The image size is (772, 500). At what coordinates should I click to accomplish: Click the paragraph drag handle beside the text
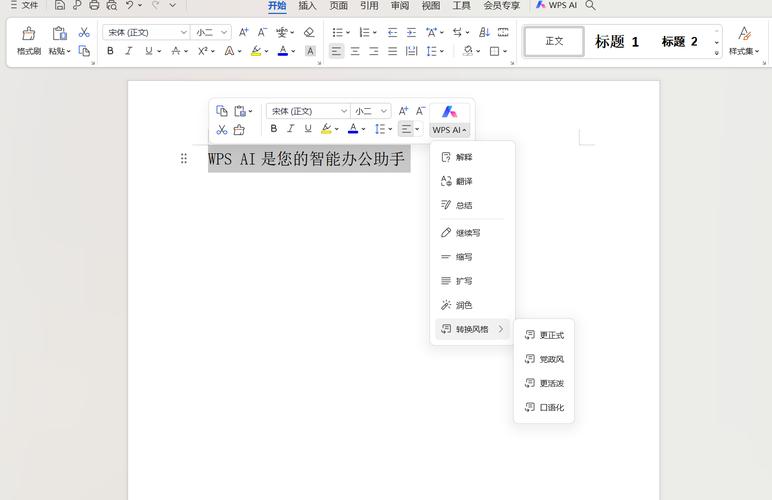pos(184,158)
